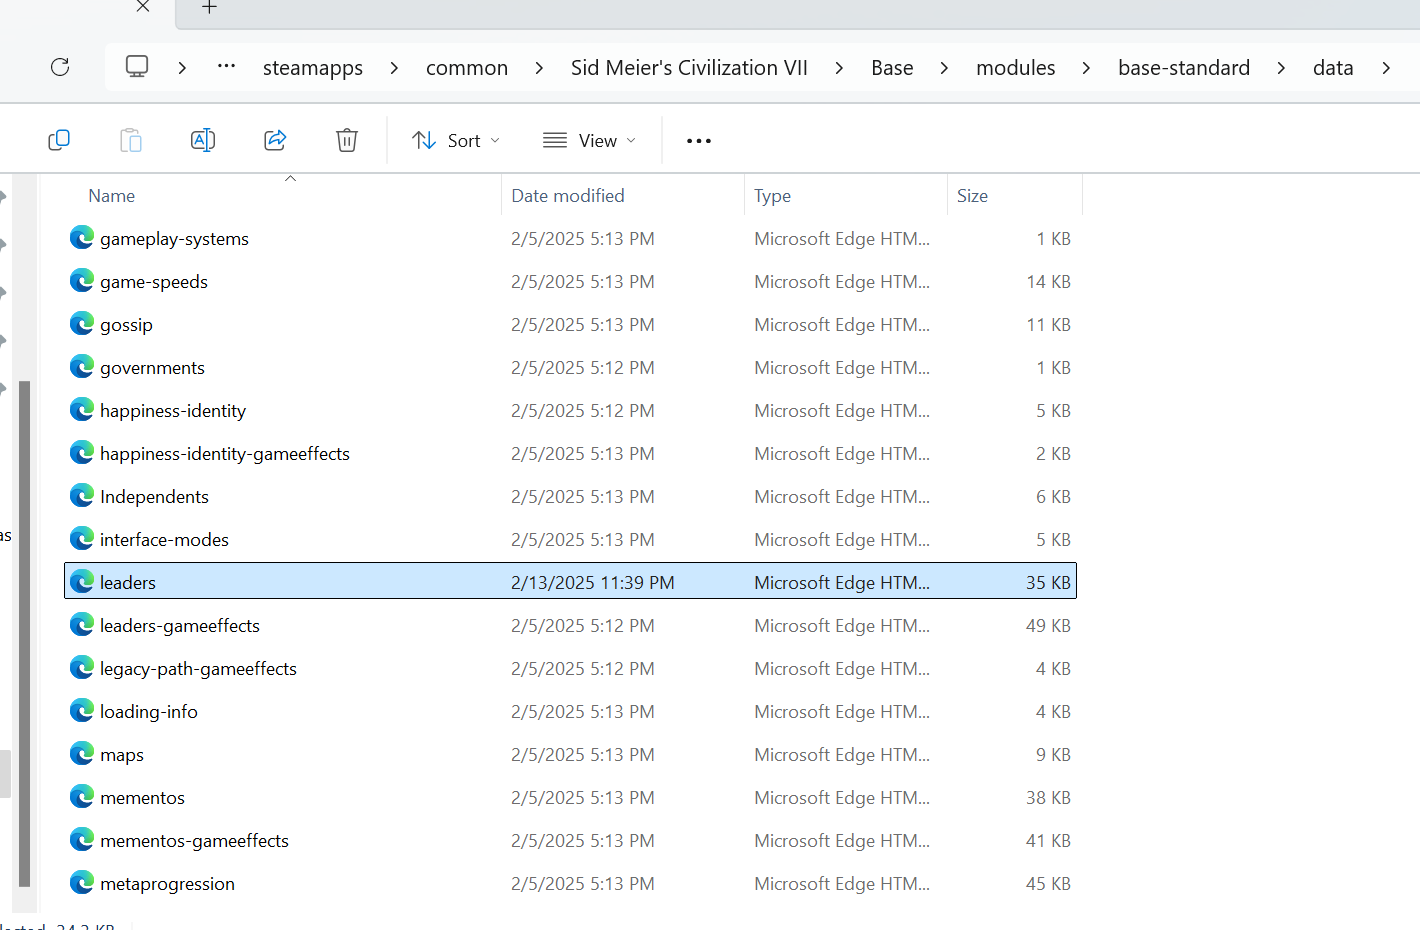Open the Sort dropdown
Image resolution: width=1420 pixels, height=930 pixels.
(456, 141)
